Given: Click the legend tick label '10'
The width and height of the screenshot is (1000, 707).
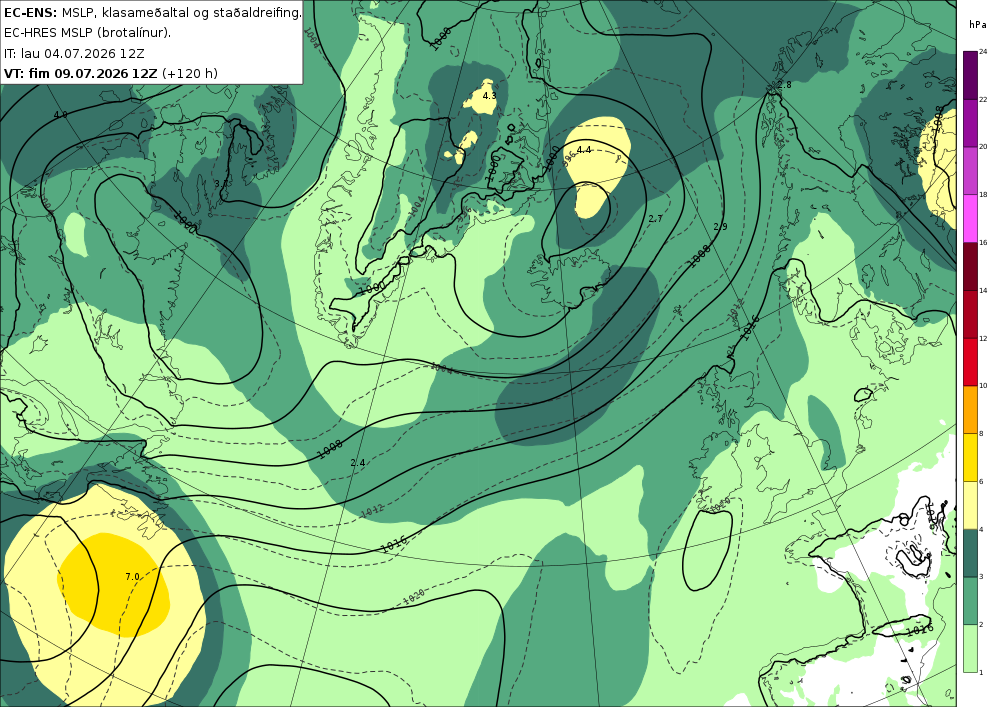Looking at the screenshot, I should click(x=983, y=386).
